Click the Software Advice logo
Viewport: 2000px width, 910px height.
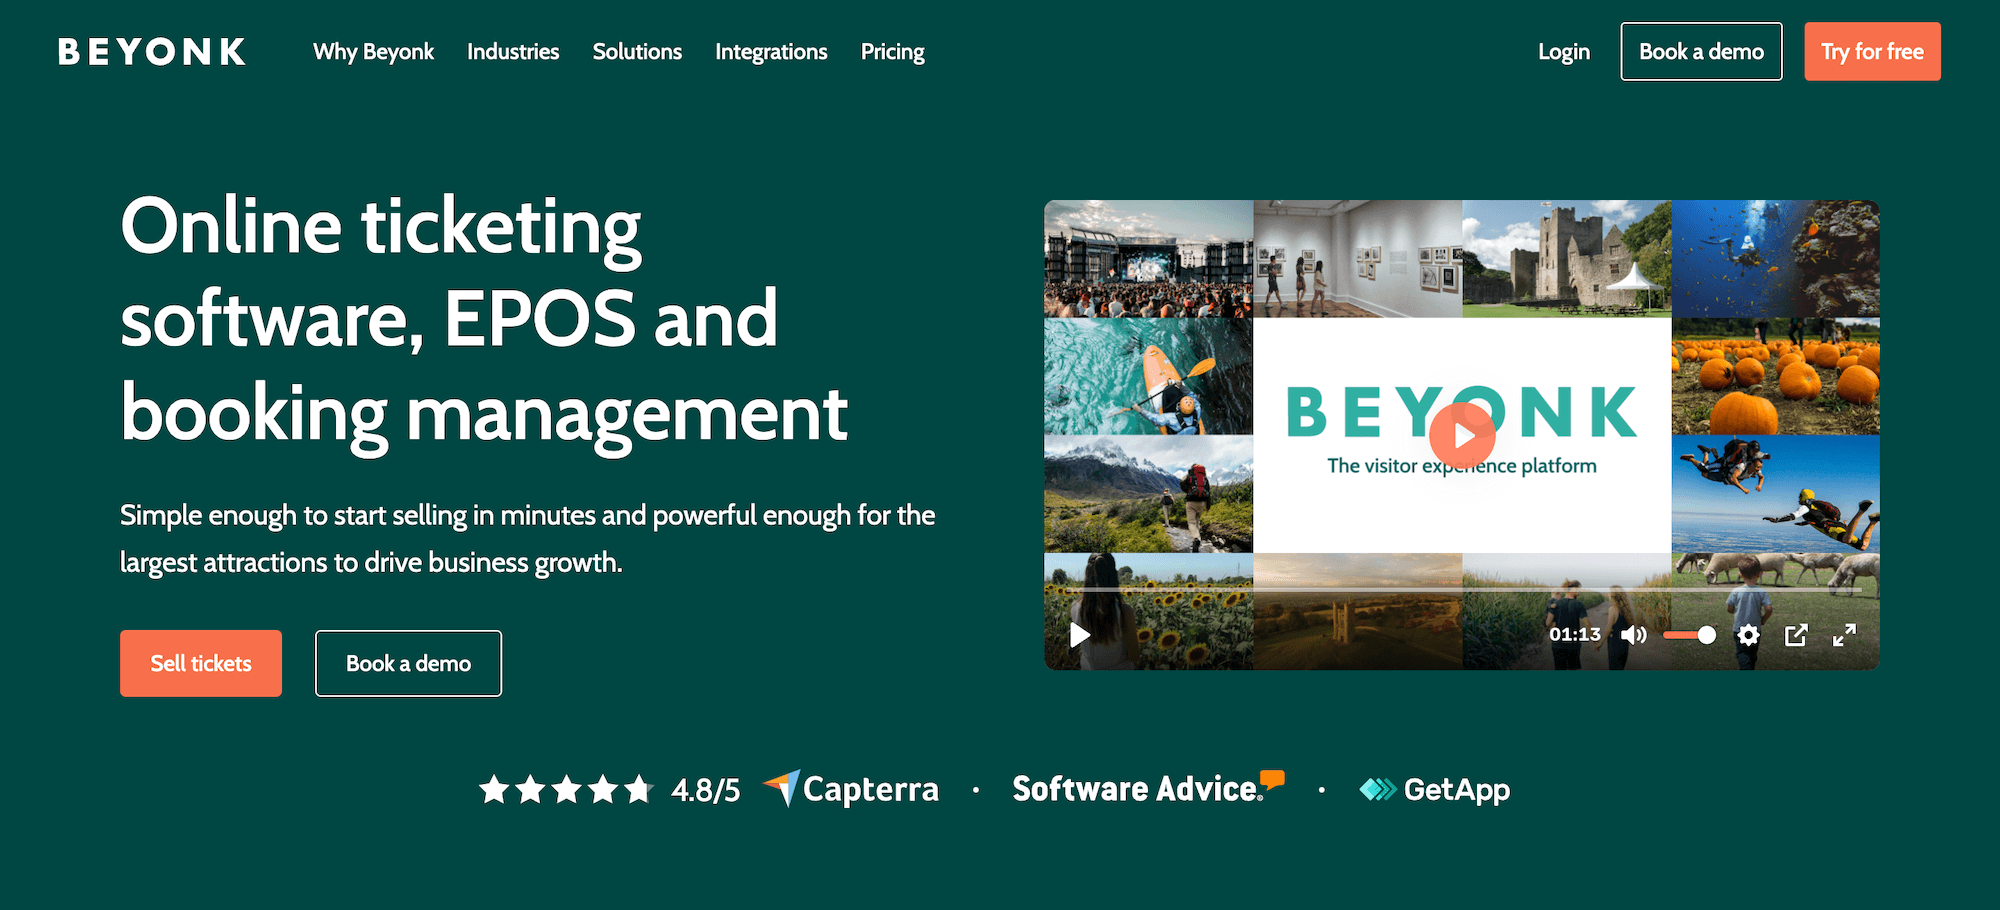[1148, 788]
